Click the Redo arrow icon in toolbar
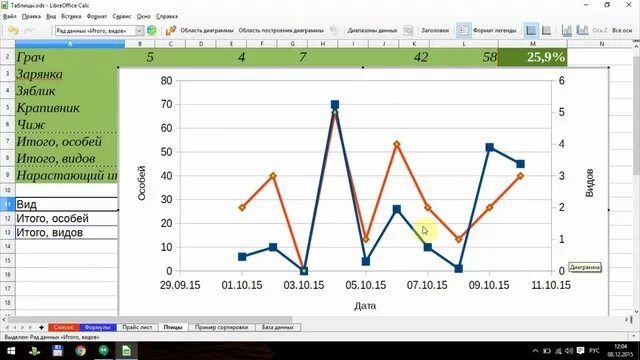The width and height of the screenshot is (640, 360). [x=29, y=30]
